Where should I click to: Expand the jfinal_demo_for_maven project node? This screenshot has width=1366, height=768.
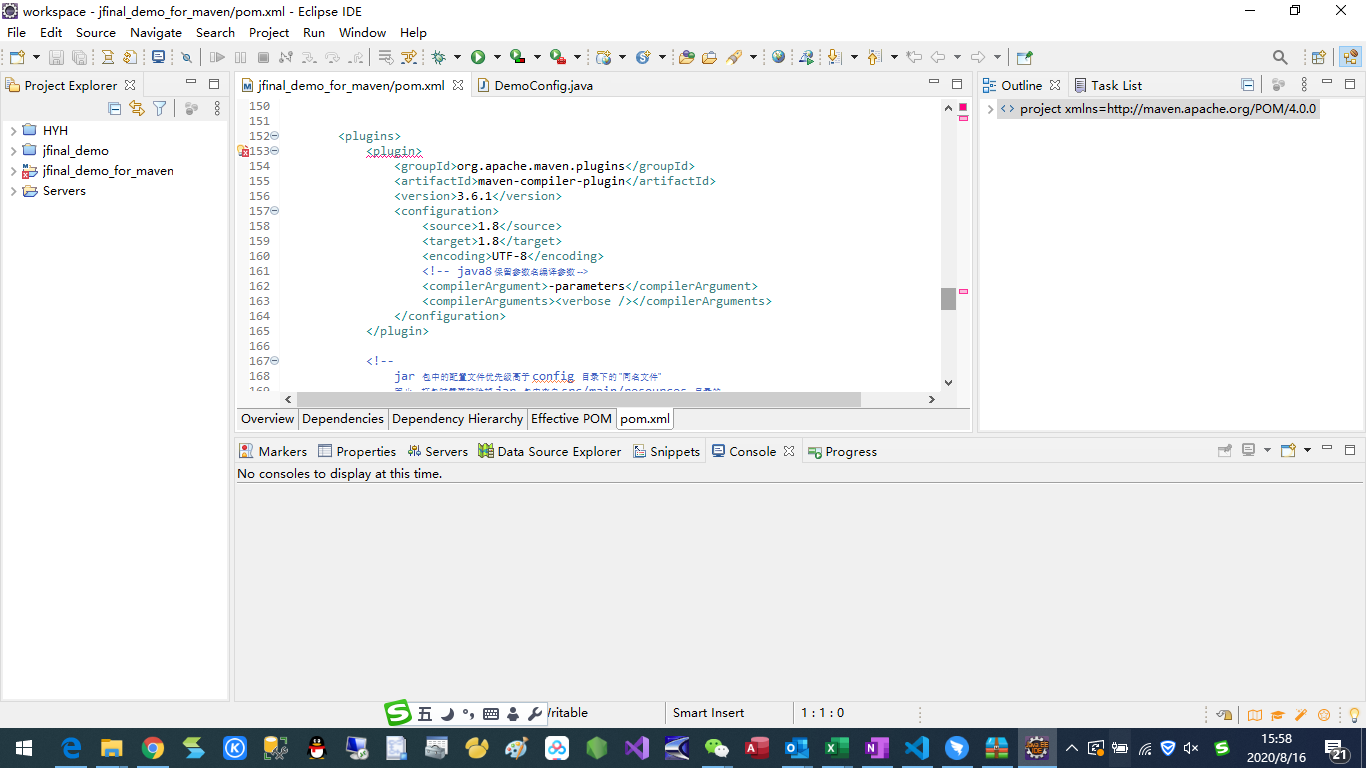coord(13,171)
